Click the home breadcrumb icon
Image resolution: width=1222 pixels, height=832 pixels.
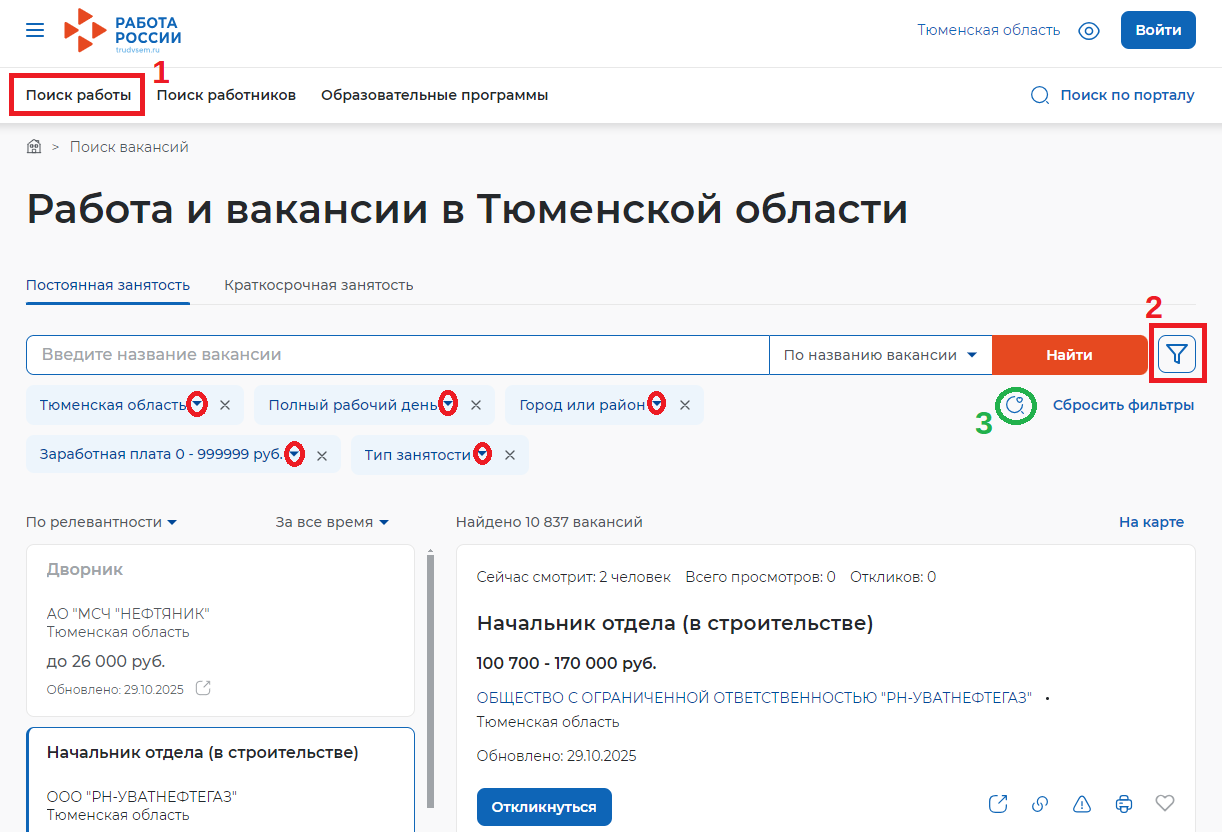pos(34,147)
